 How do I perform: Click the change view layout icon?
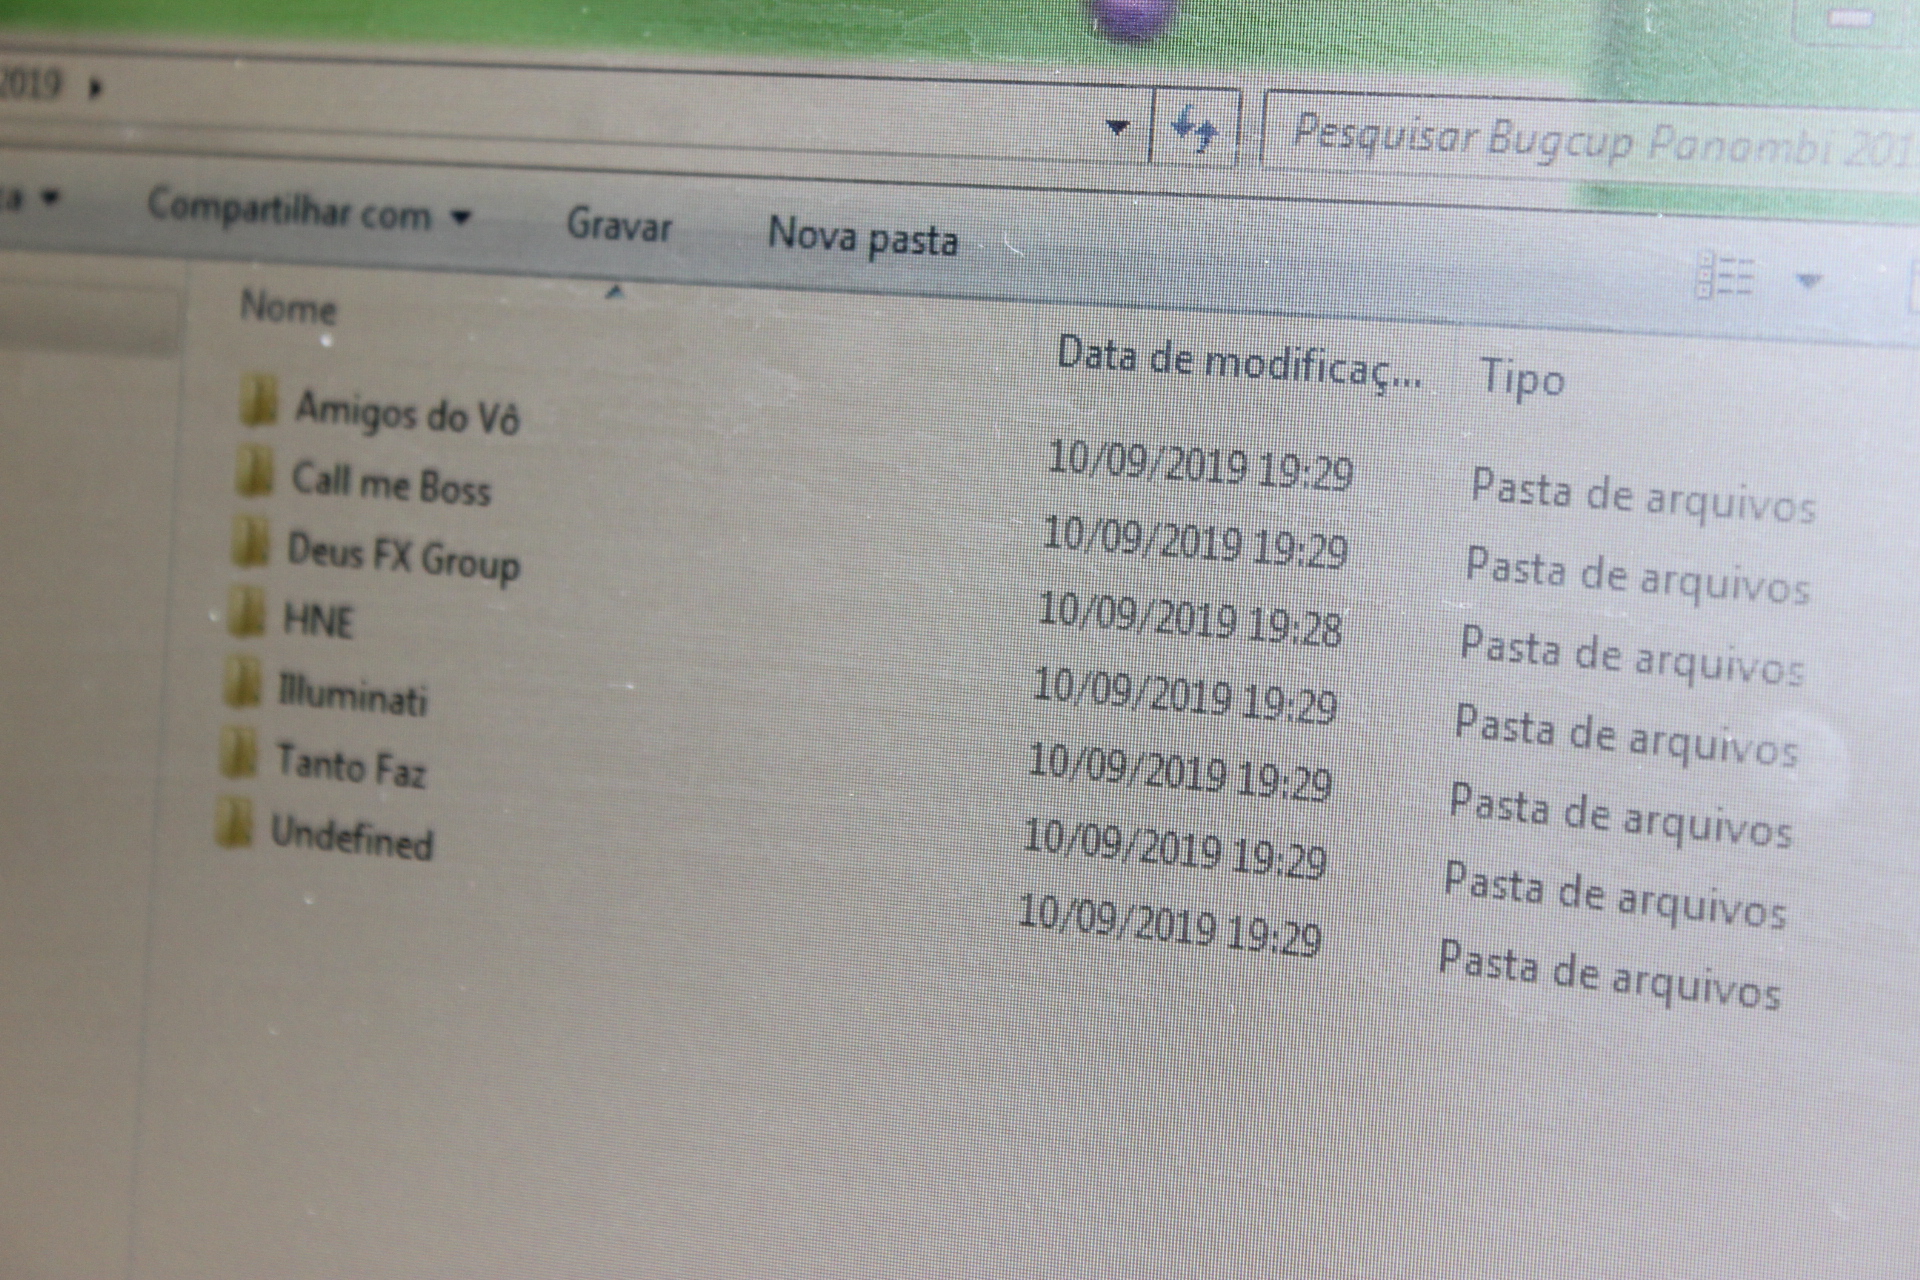1725,276
